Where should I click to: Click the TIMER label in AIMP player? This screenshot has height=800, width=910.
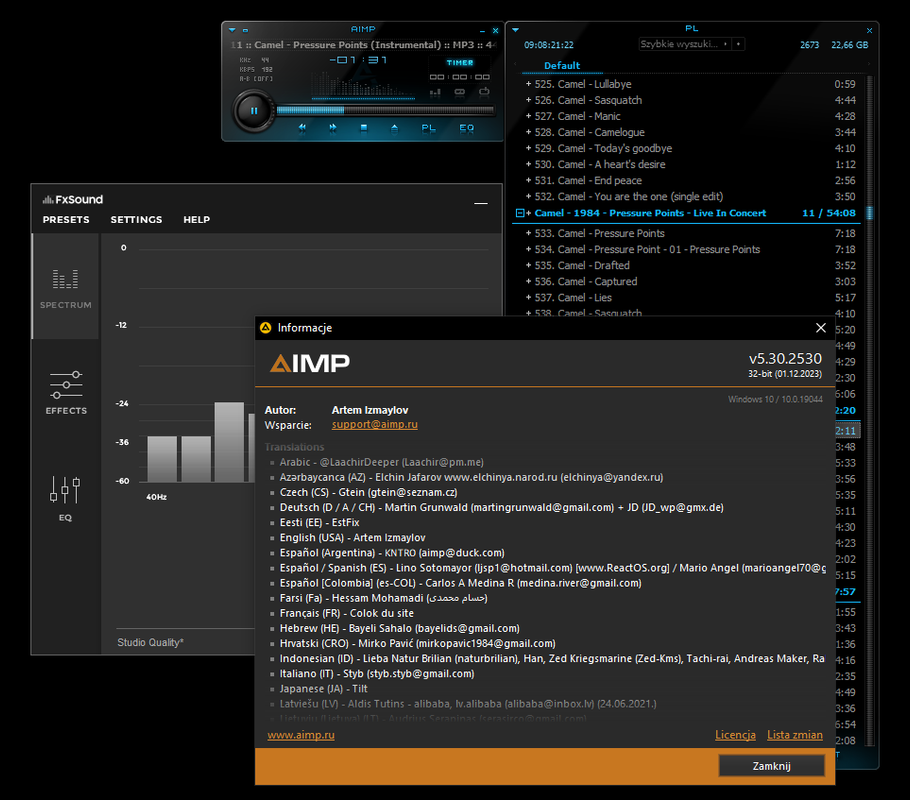[x=460, y=63]
